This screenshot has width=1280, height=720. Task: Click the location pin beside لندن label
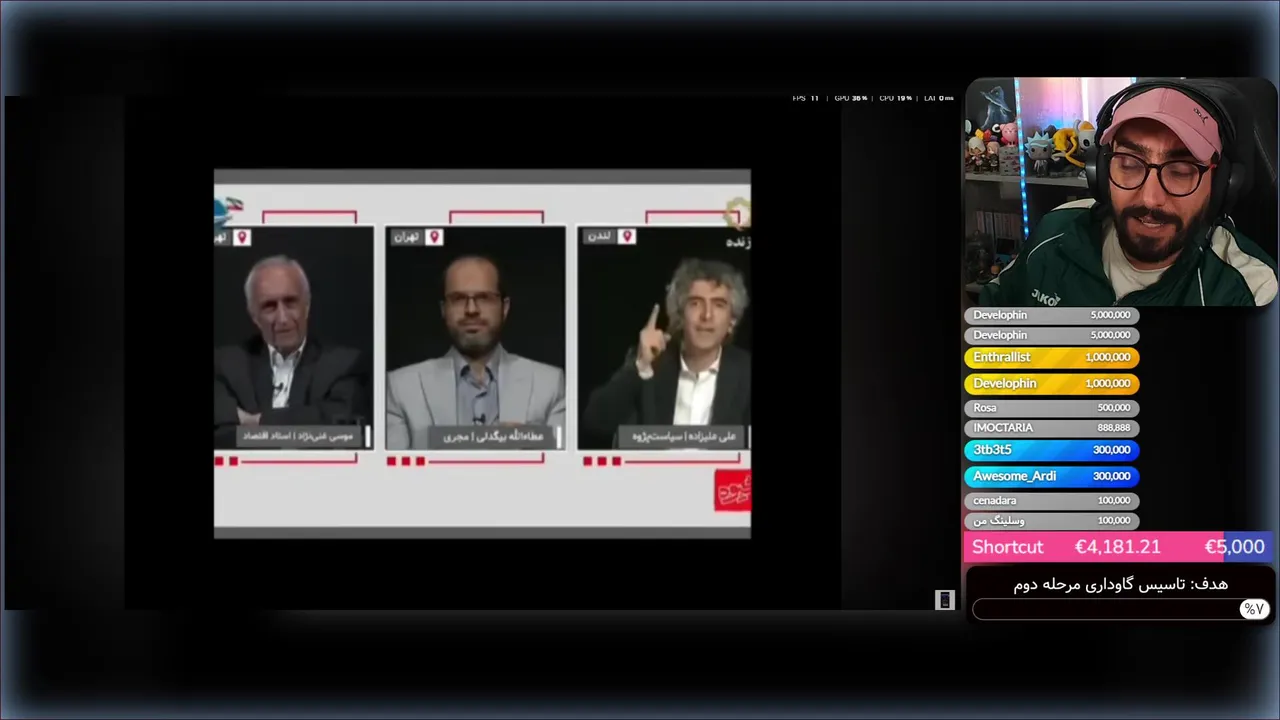[x=627, y=237]
